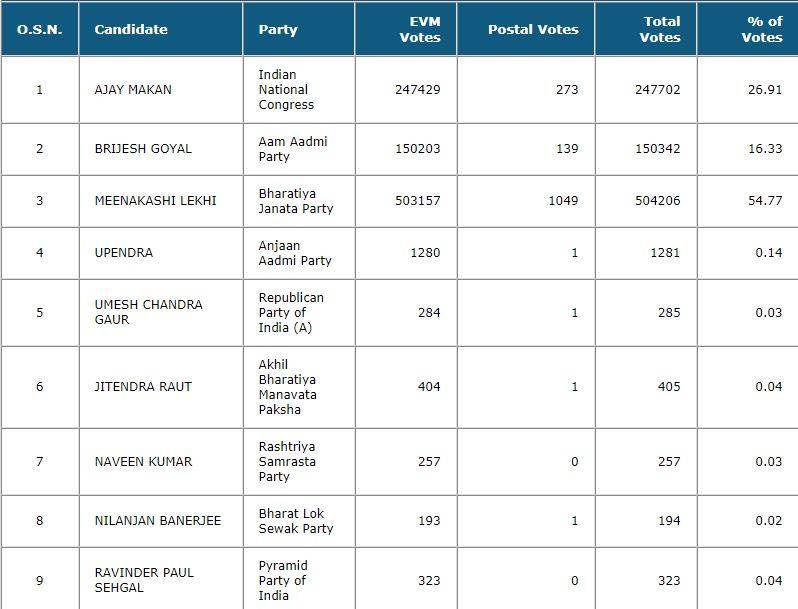Click the O.S.N. column header

(40, 29)
